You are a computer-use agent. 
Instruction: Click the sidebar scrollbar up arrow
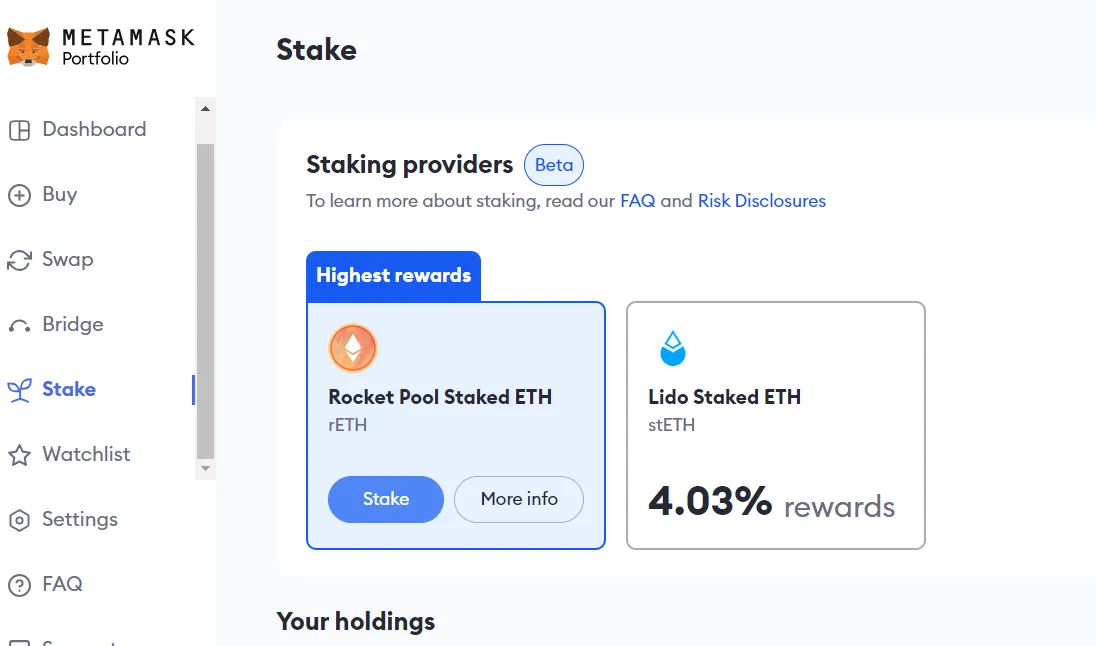coord(205,108)
